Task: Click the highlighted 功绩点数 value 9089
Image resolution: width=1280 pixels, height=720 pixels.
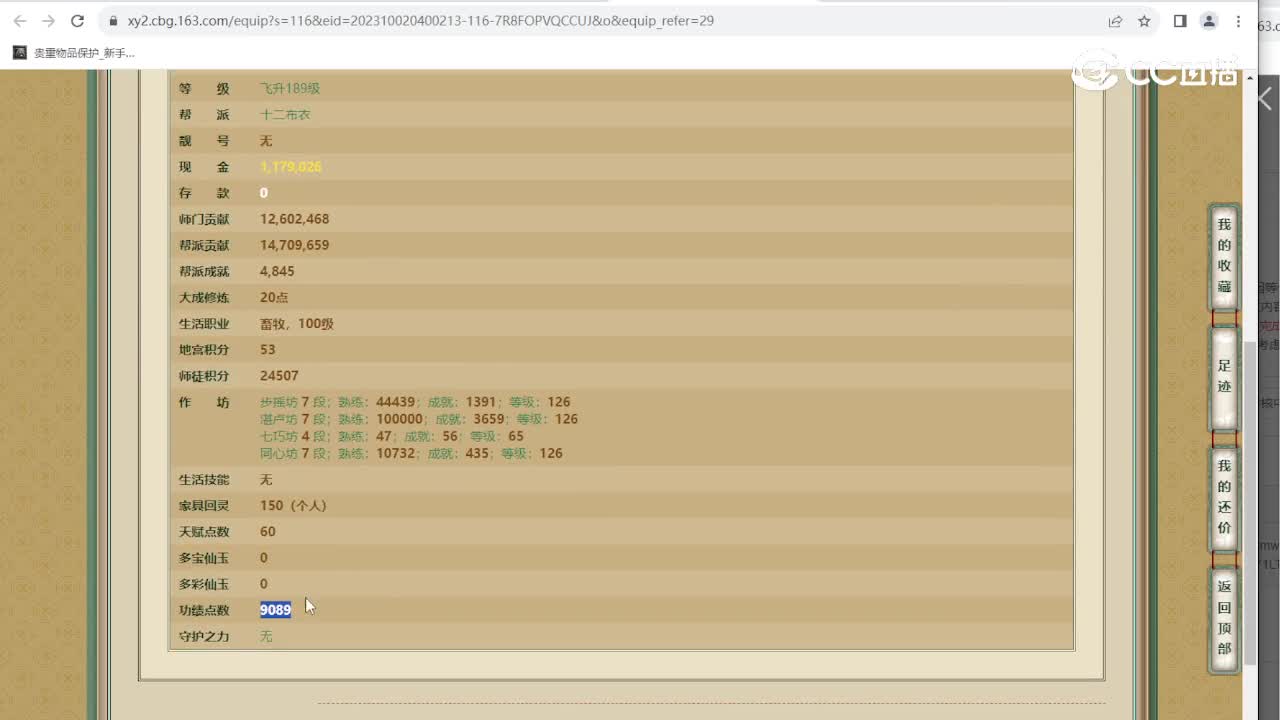Action: tap(275, 609)
